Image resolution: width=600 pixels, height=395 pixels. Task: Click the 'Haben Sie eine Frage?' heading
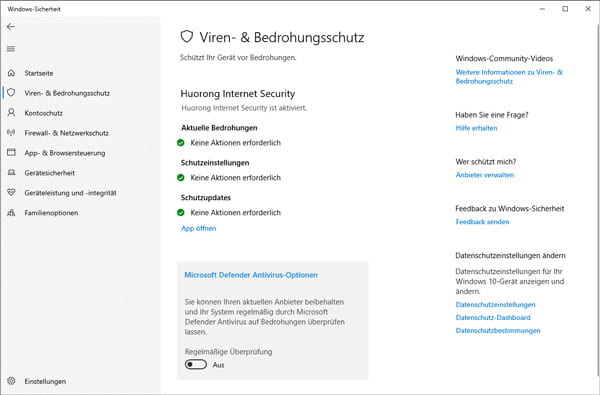[x=492, y=115]
